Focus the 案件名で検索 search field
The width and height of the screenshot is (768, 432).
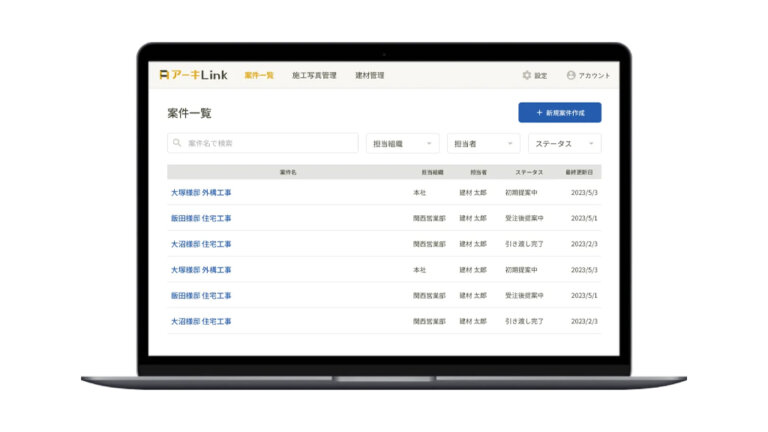[265, 143]
